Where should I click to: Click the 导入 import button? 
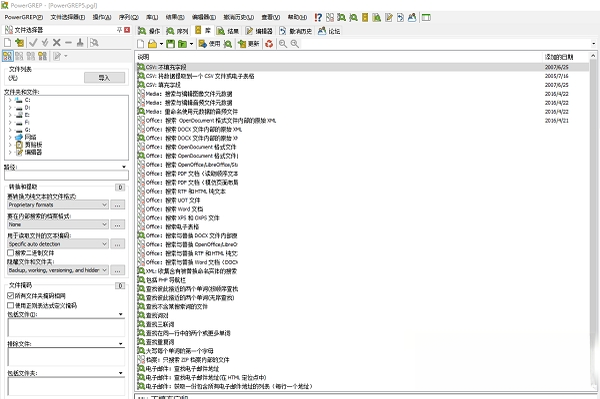pyautogui.click(x=104, y=78)
